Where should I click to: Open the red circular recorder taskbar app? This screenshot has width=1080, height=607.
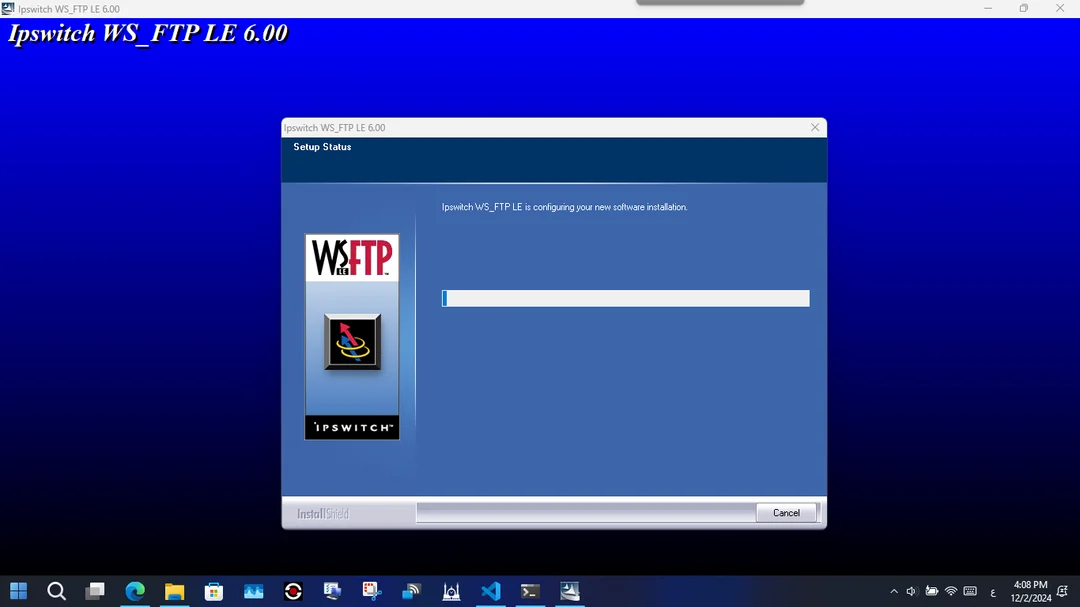pyautogui.click(x=293, y=591)
